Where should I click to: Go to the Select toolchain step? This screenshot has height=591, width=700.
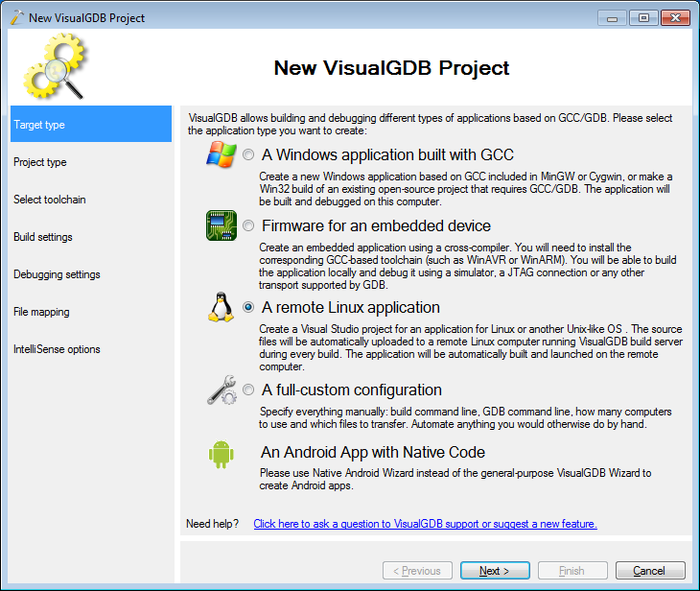pos(91,200)
